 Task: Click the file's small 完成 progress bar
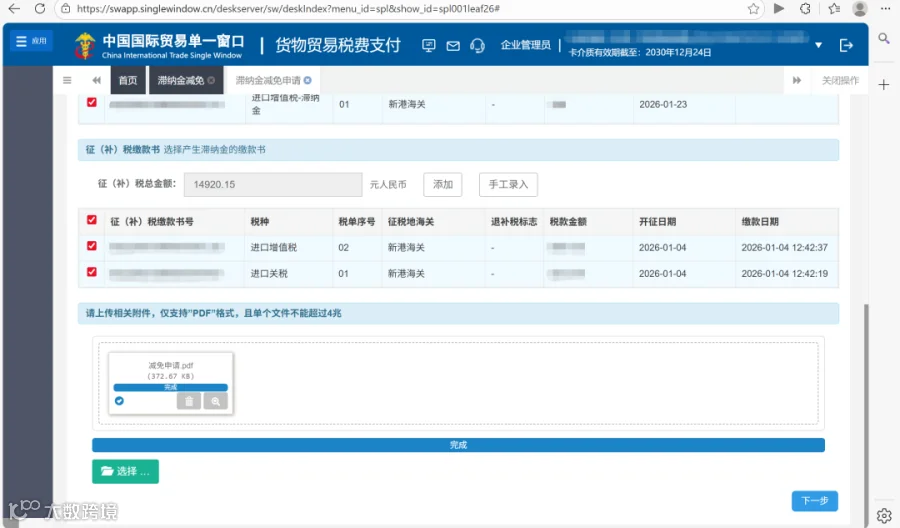[x=170, y=387]
